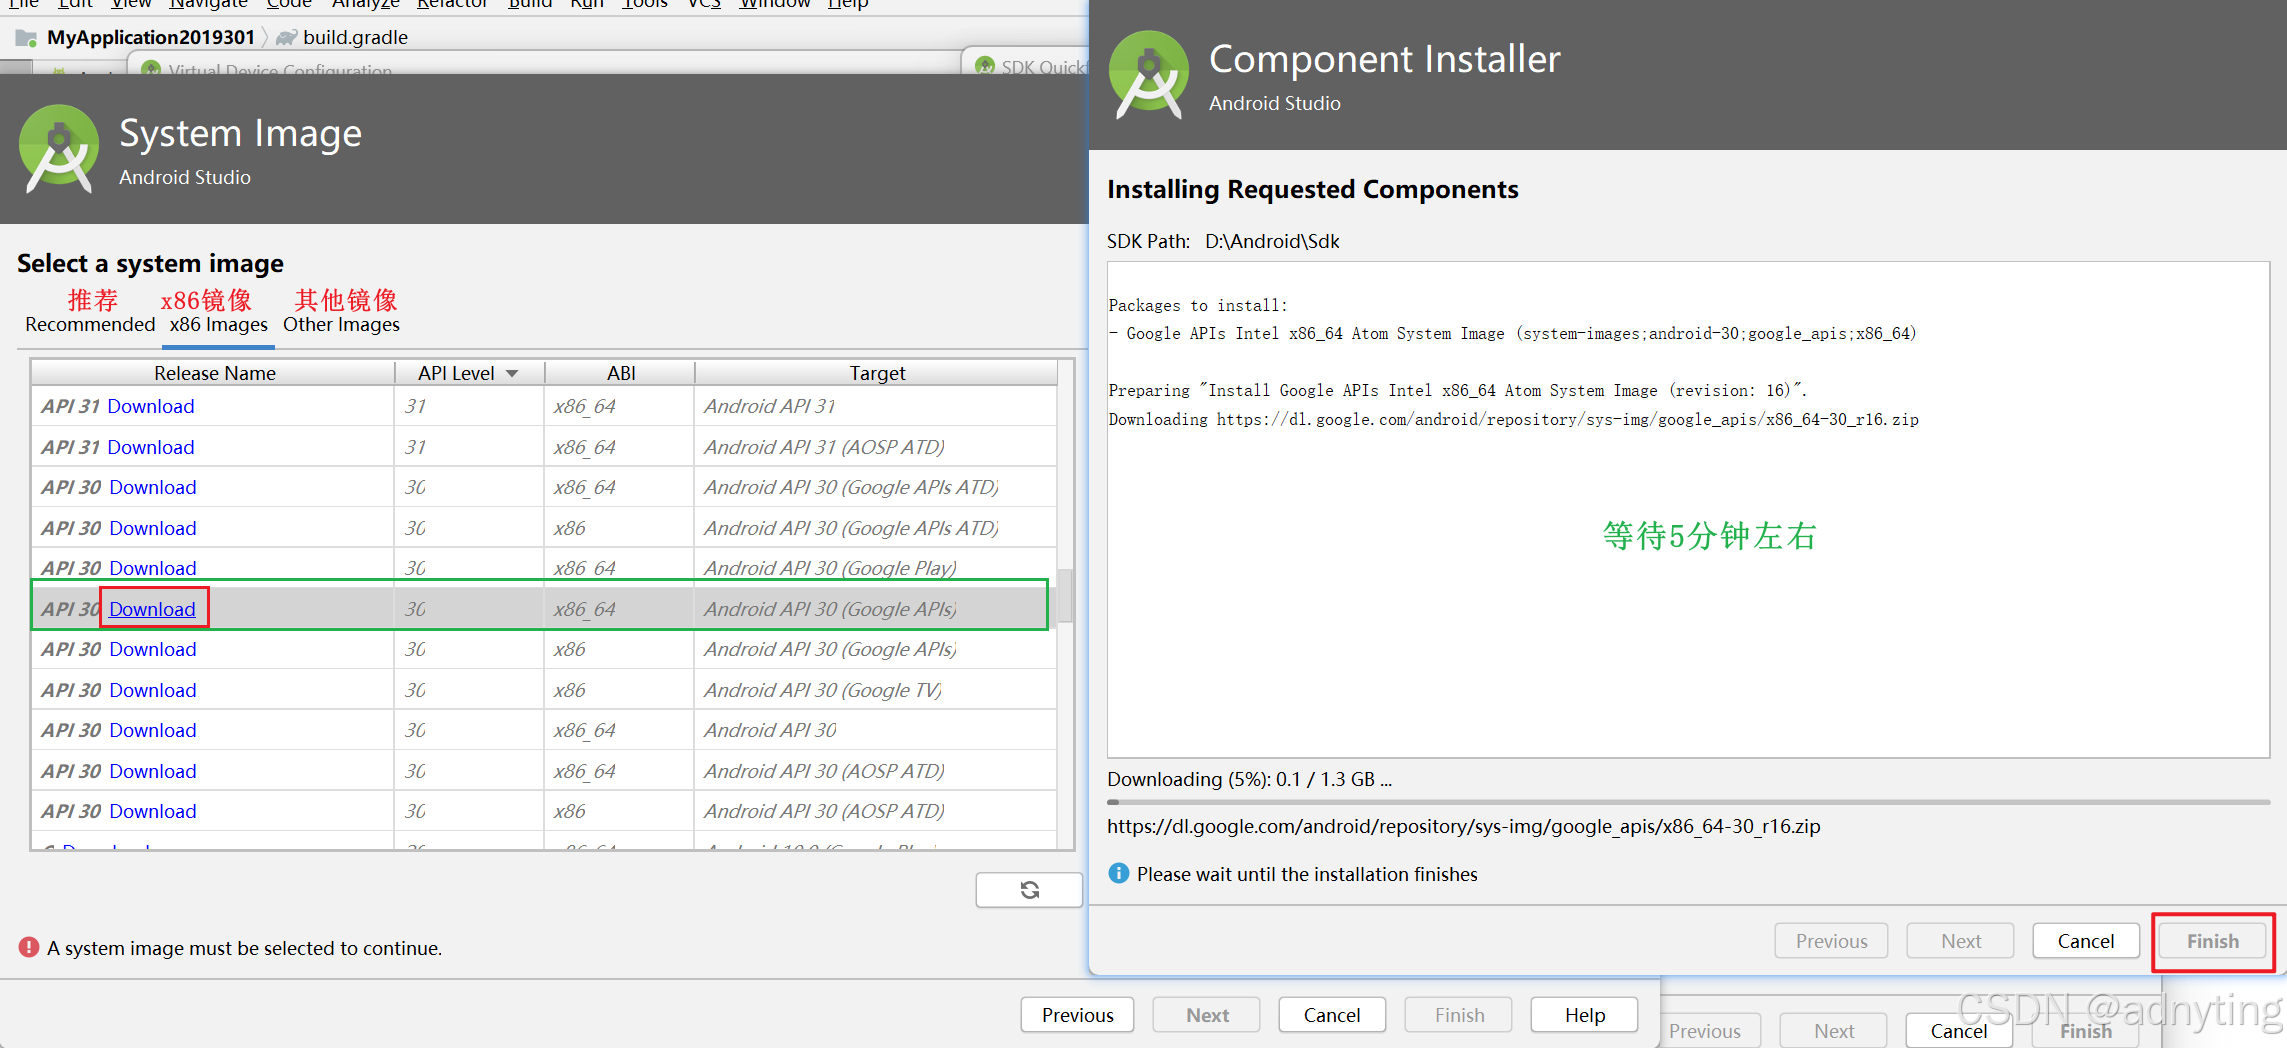Open the Tools menu

point(645,4)
